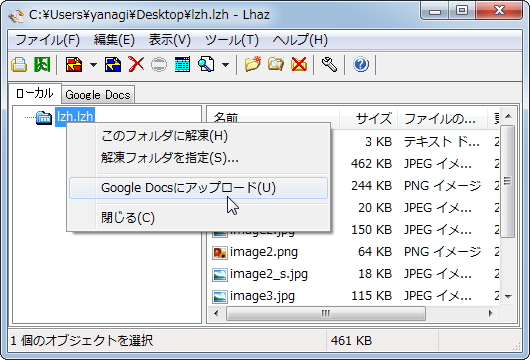Image resolution: width=530 pixels, height=360 pixels.
Task: Click the new folder icon with sparkle
Action: pos(253,64)
